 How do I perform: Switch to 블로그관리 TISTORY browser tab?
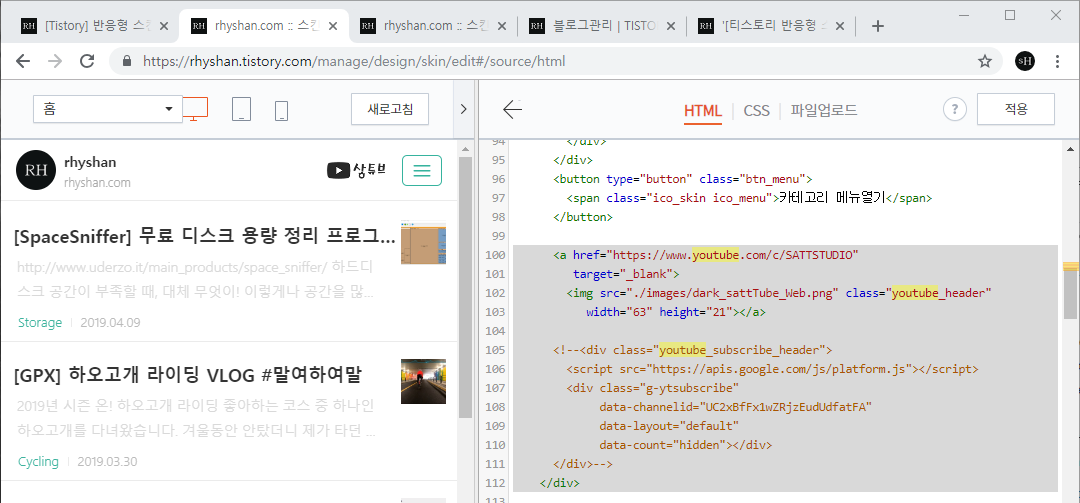pyautogui.click(x=603, y=26)
